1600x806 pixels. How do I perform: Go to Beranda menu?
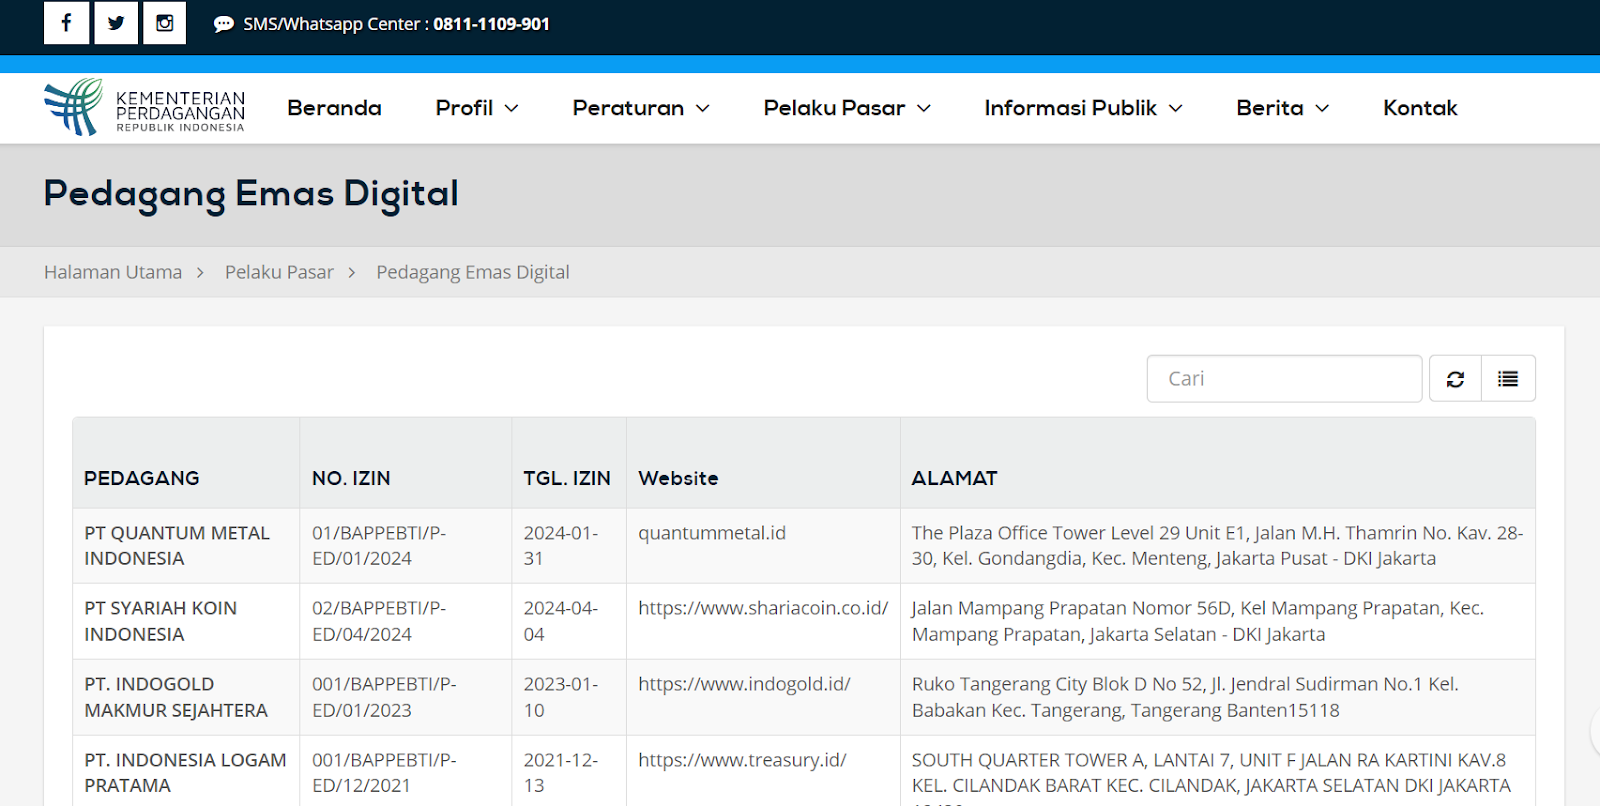[334, 108]
